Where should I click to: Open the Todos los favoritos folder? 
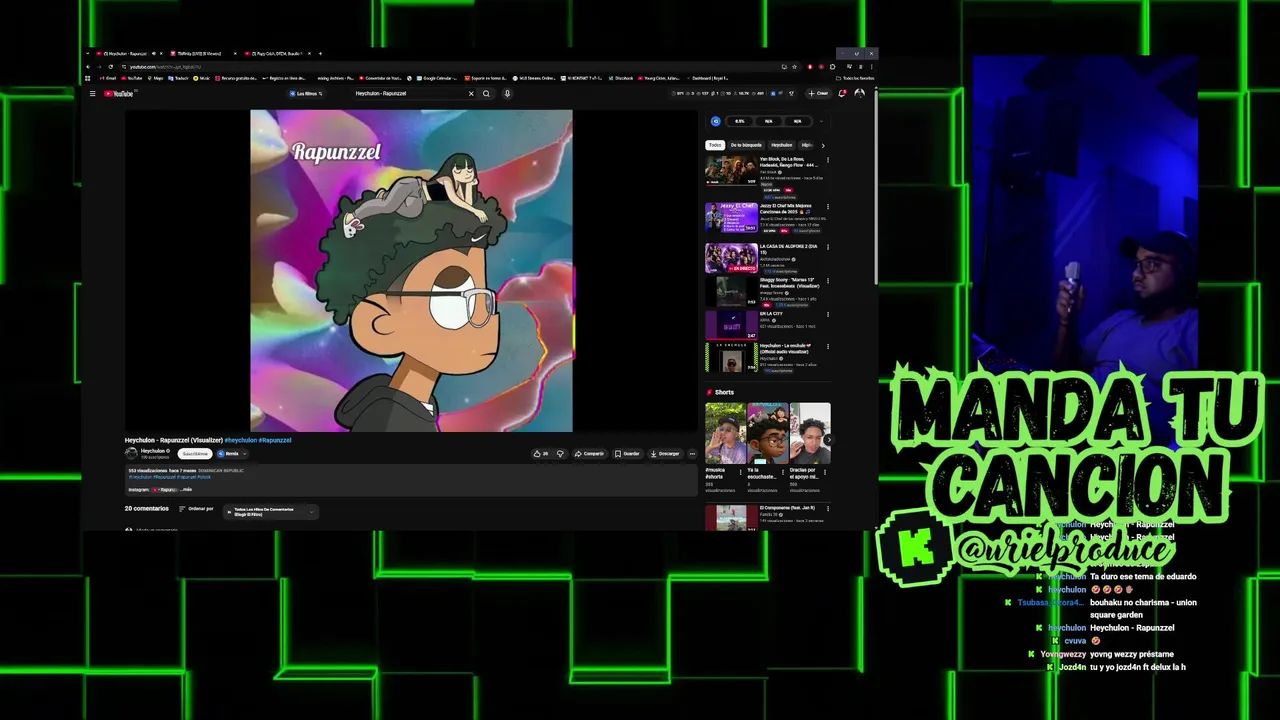coord(855,78)
